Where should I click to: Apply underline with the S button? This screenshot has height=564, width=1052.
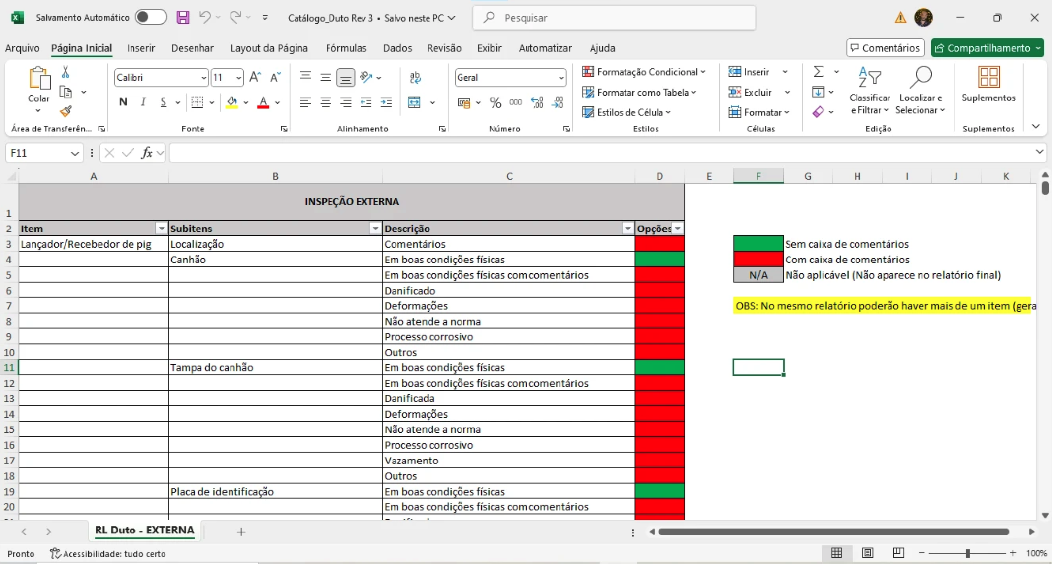click(163, 102)
